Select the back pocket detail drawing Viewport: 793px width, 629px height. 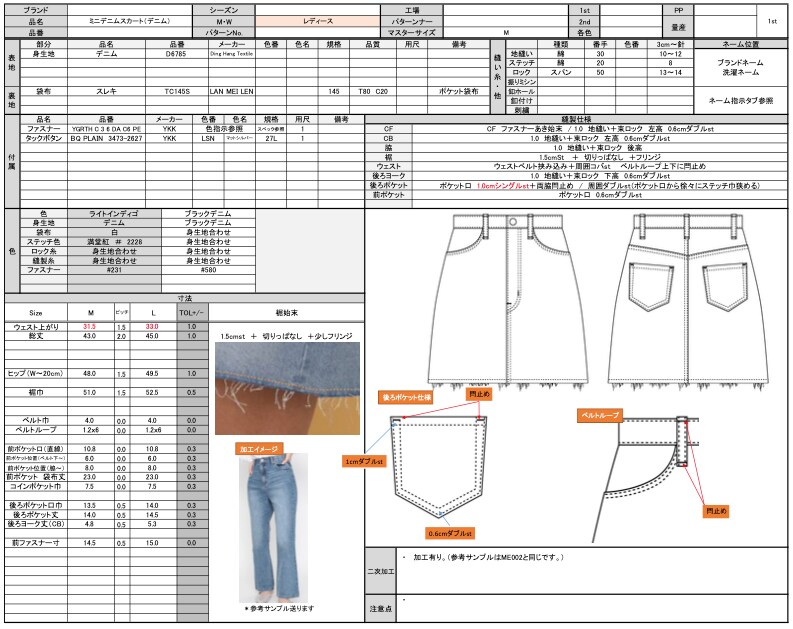point(439,466)
